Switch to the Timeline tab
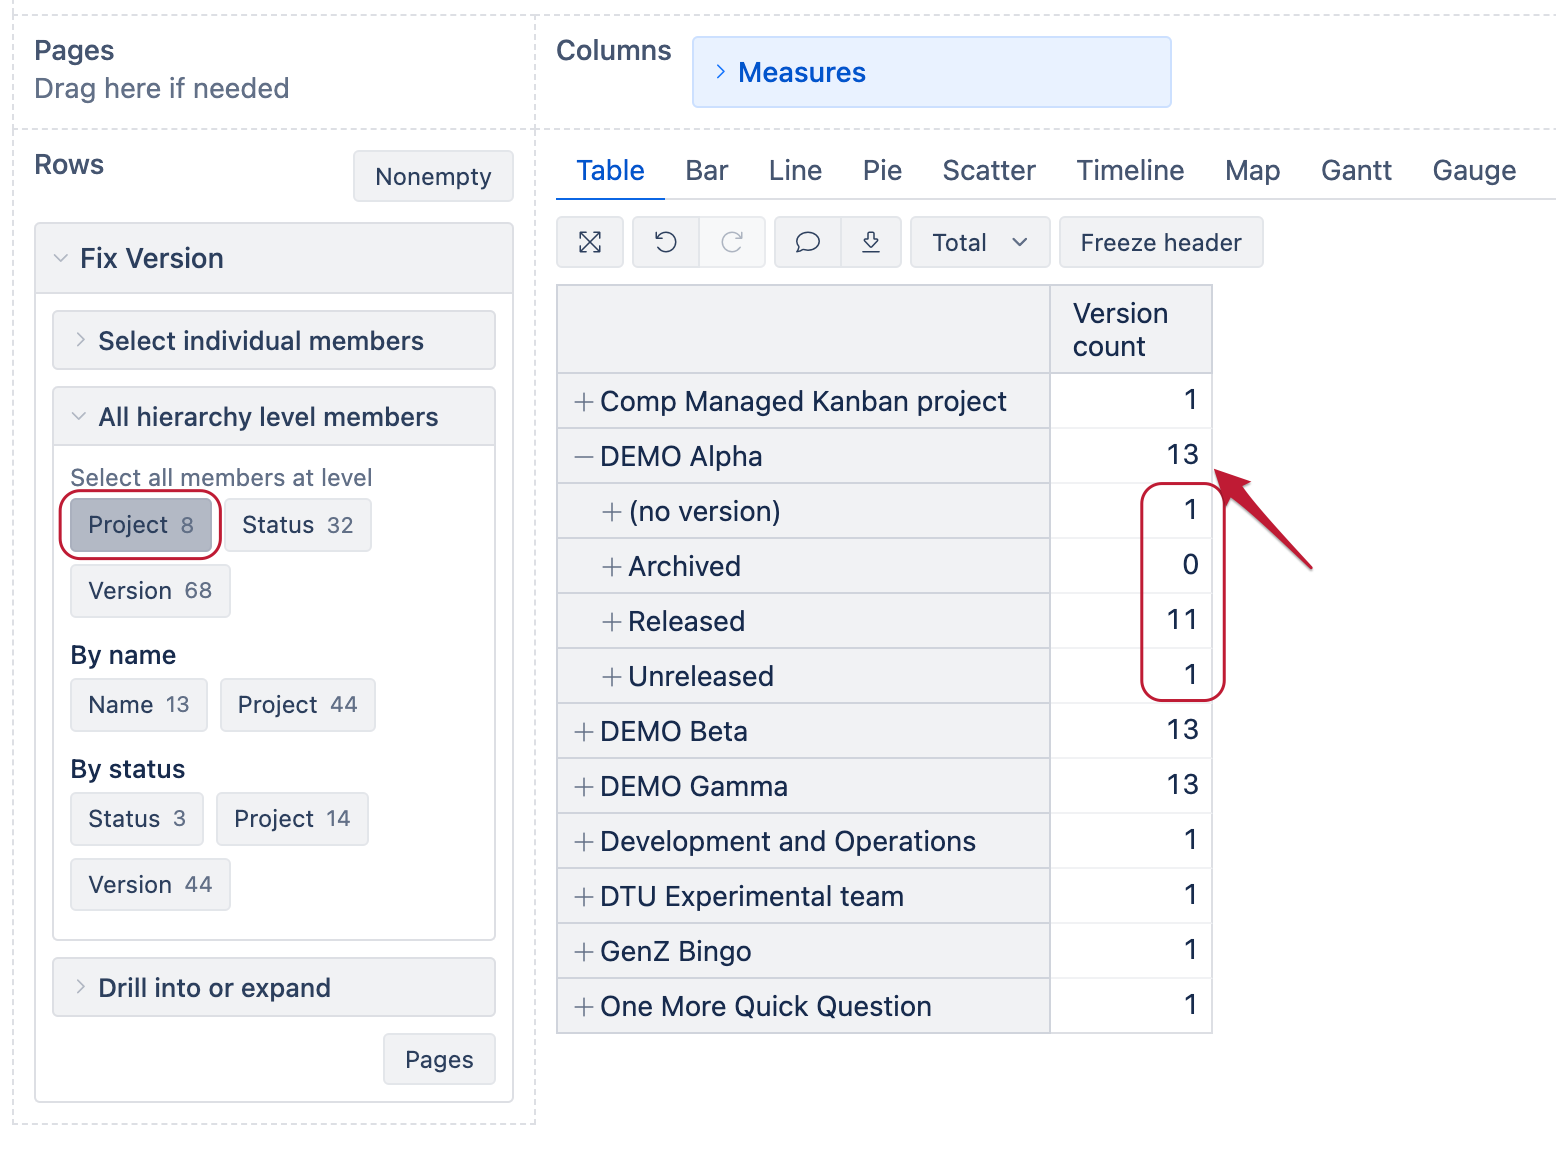Viewport: 1556px width, 1150px height. (1130, 170)
